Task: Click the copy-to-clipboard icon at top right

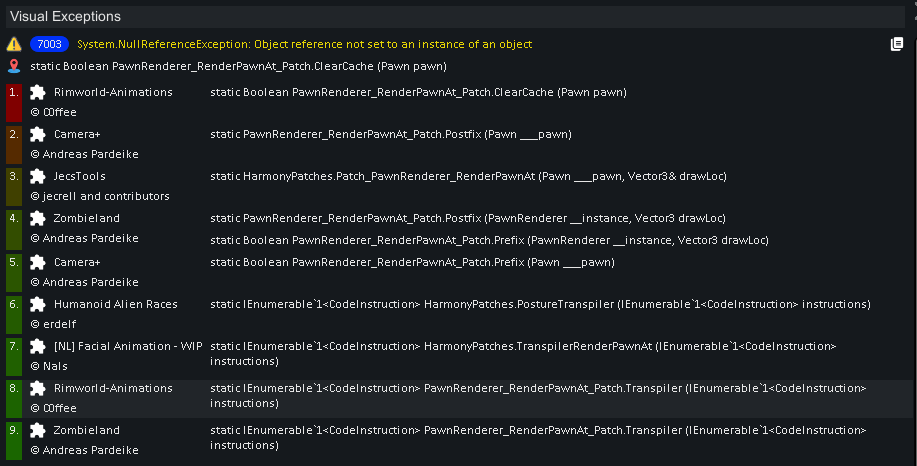Action: click(897, 44)
